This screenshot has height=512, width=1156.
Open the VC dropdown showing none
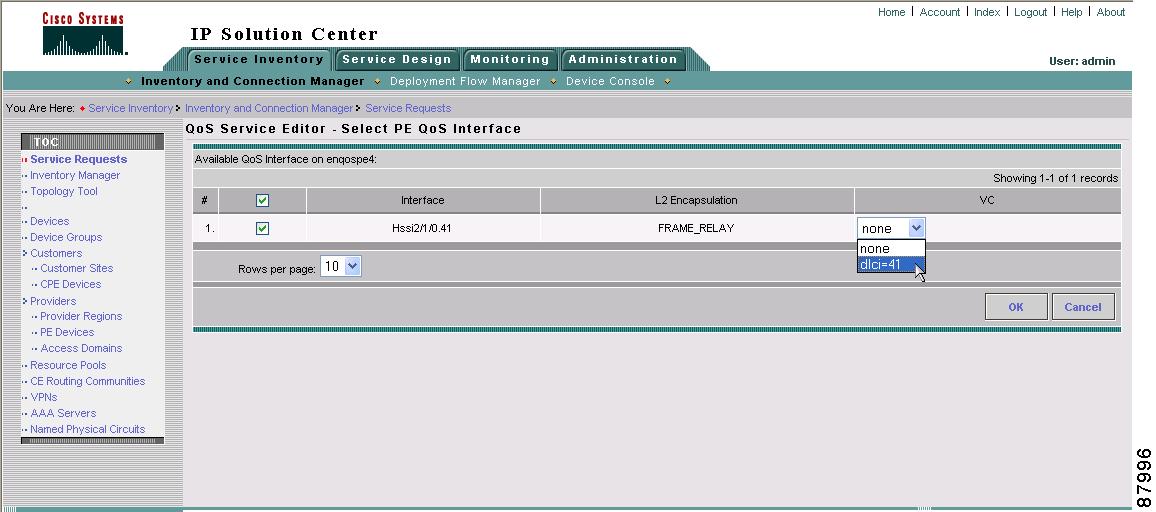(x=891, y=228)
